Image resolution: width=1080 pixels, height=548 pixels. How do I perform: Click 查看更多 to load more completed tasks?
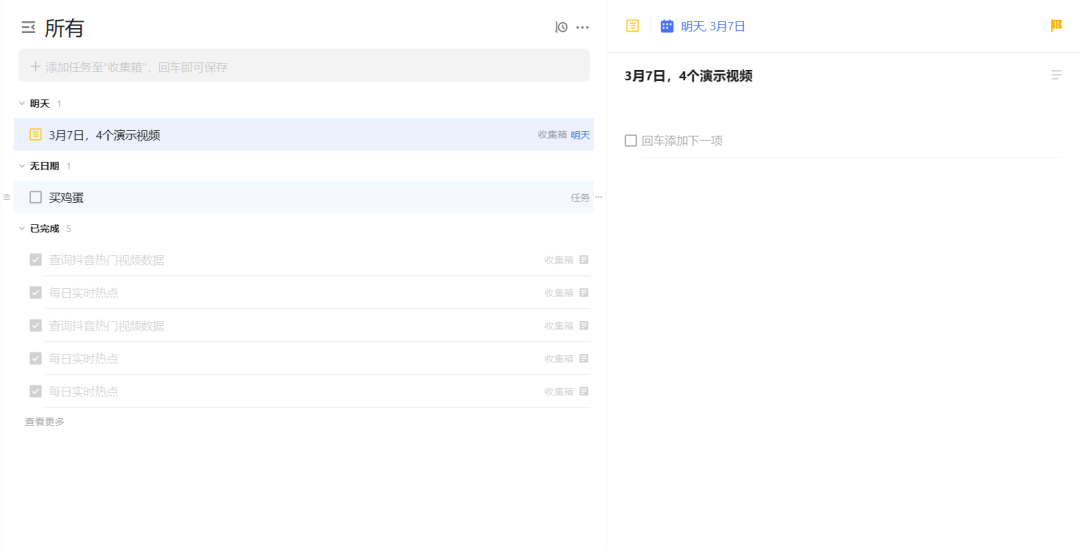point(45,422)
